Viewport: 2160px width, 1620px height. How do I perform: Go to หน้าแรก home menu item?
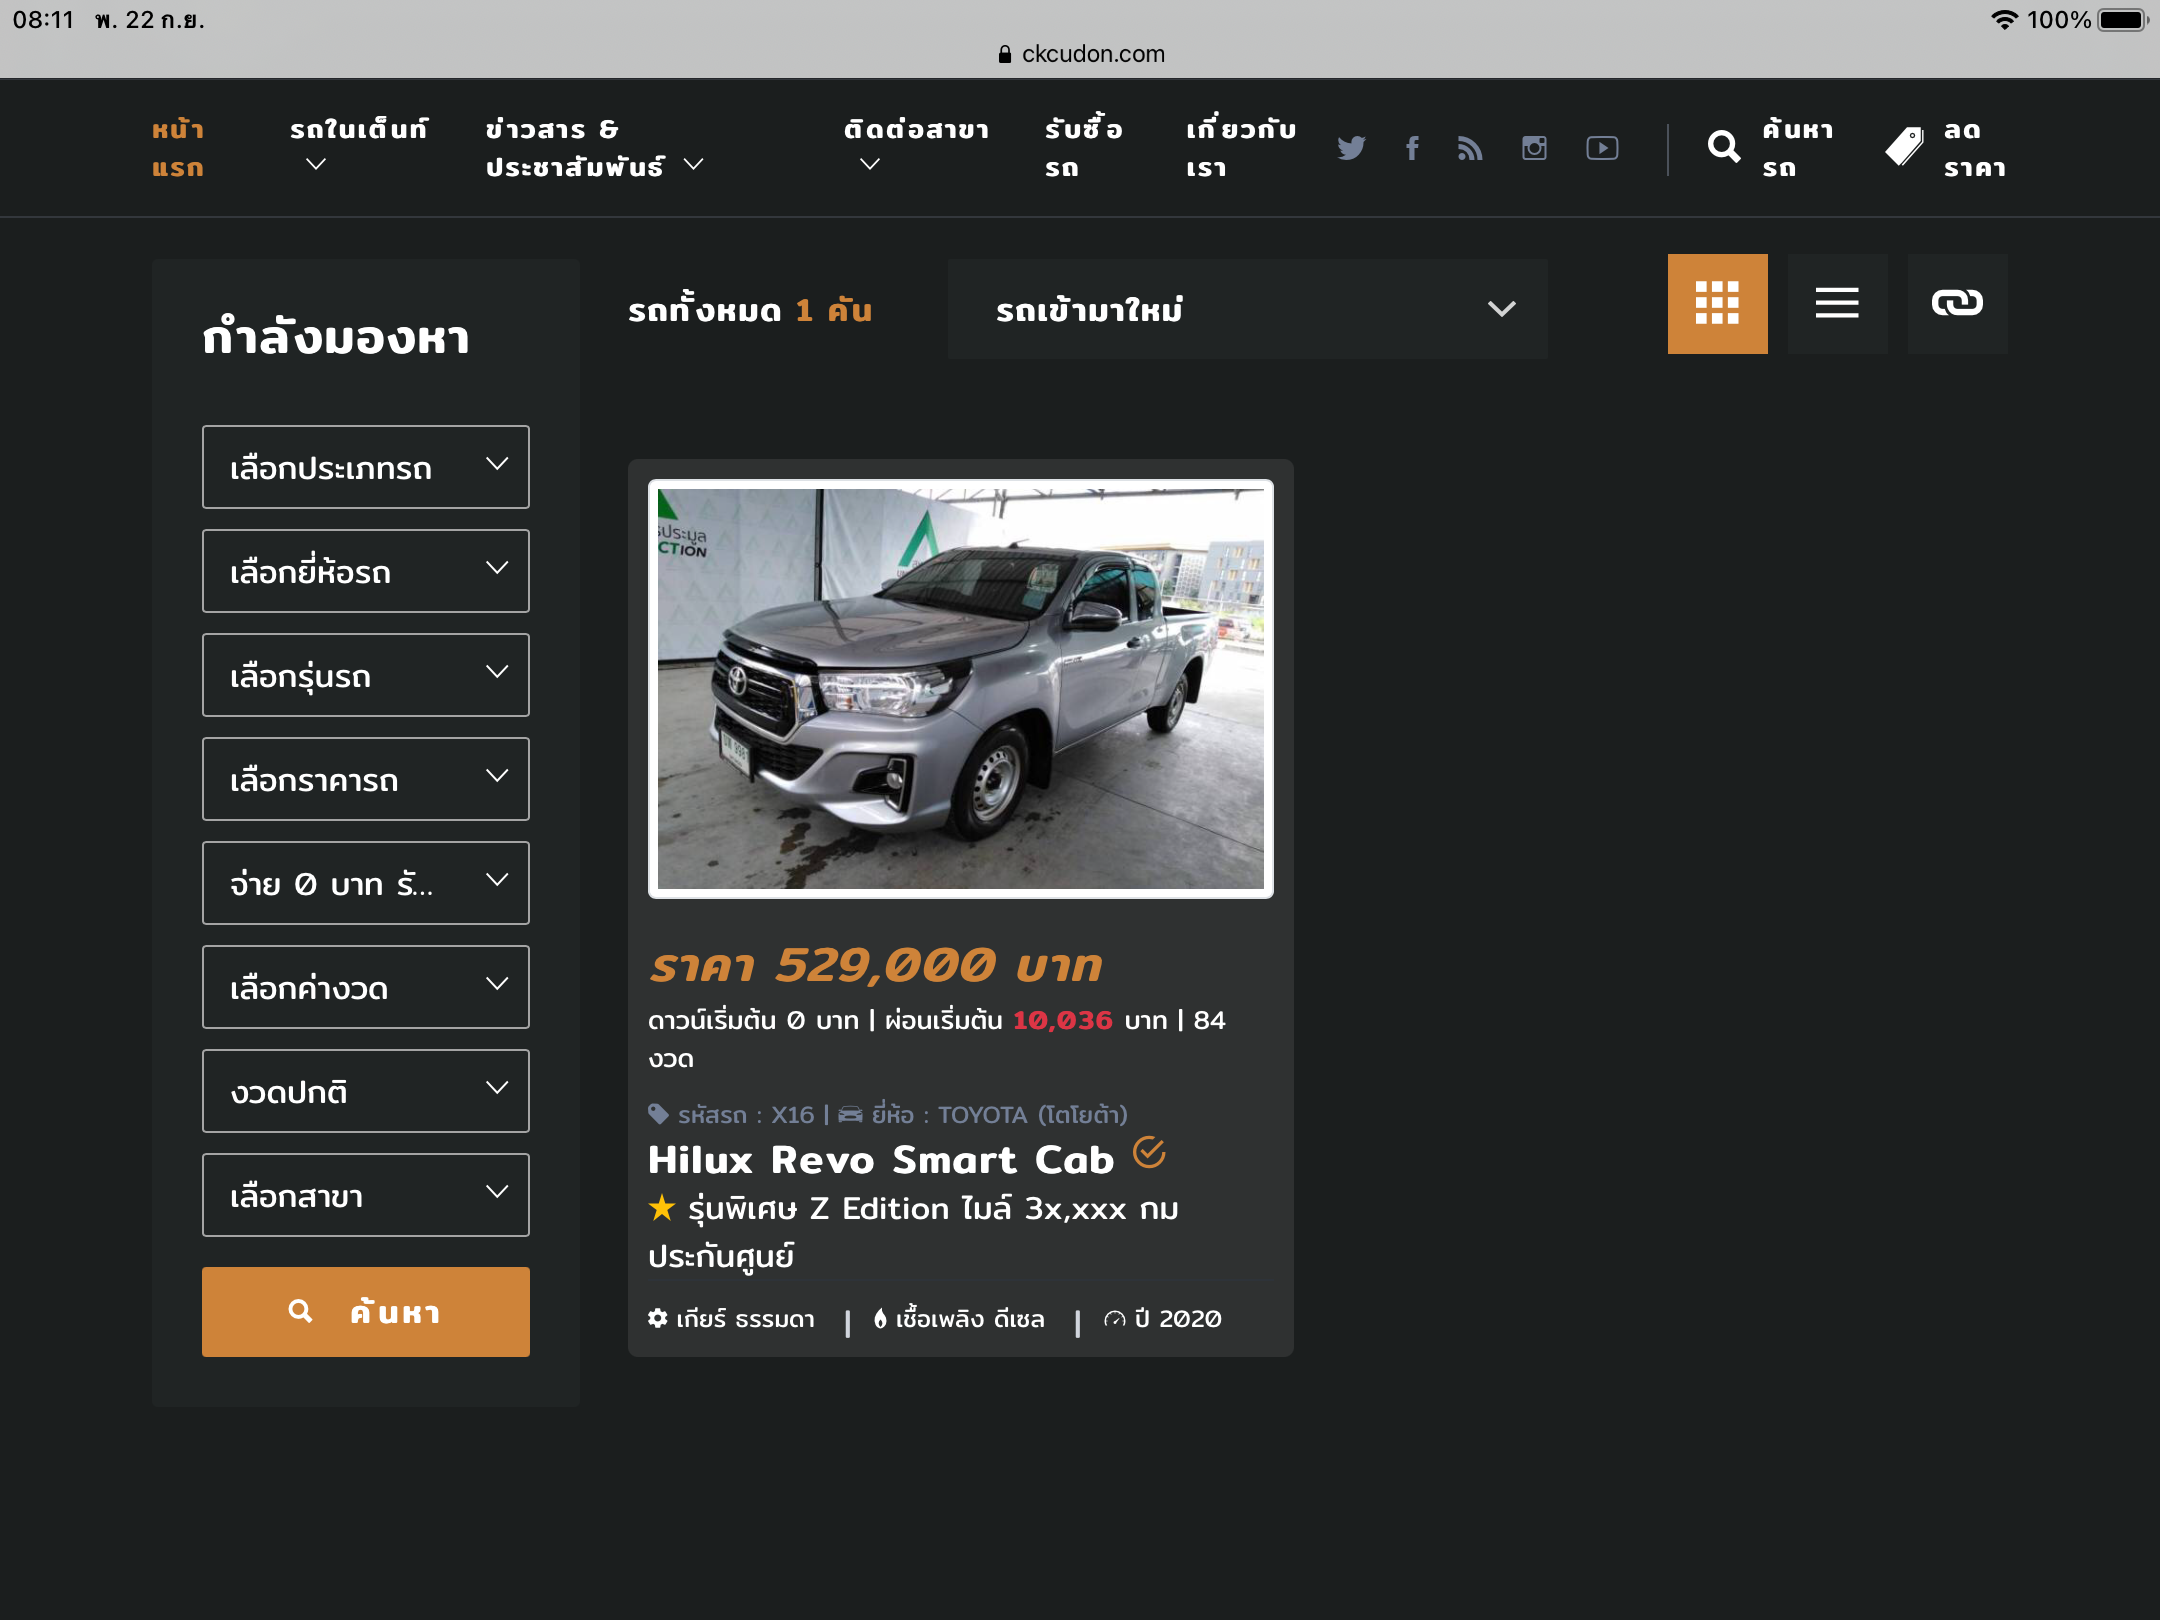[178, 148]
